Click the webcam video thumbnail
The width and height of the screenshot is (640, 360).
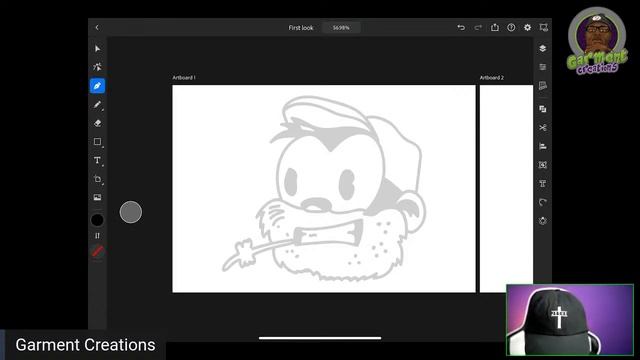click(x=570, y=320)
